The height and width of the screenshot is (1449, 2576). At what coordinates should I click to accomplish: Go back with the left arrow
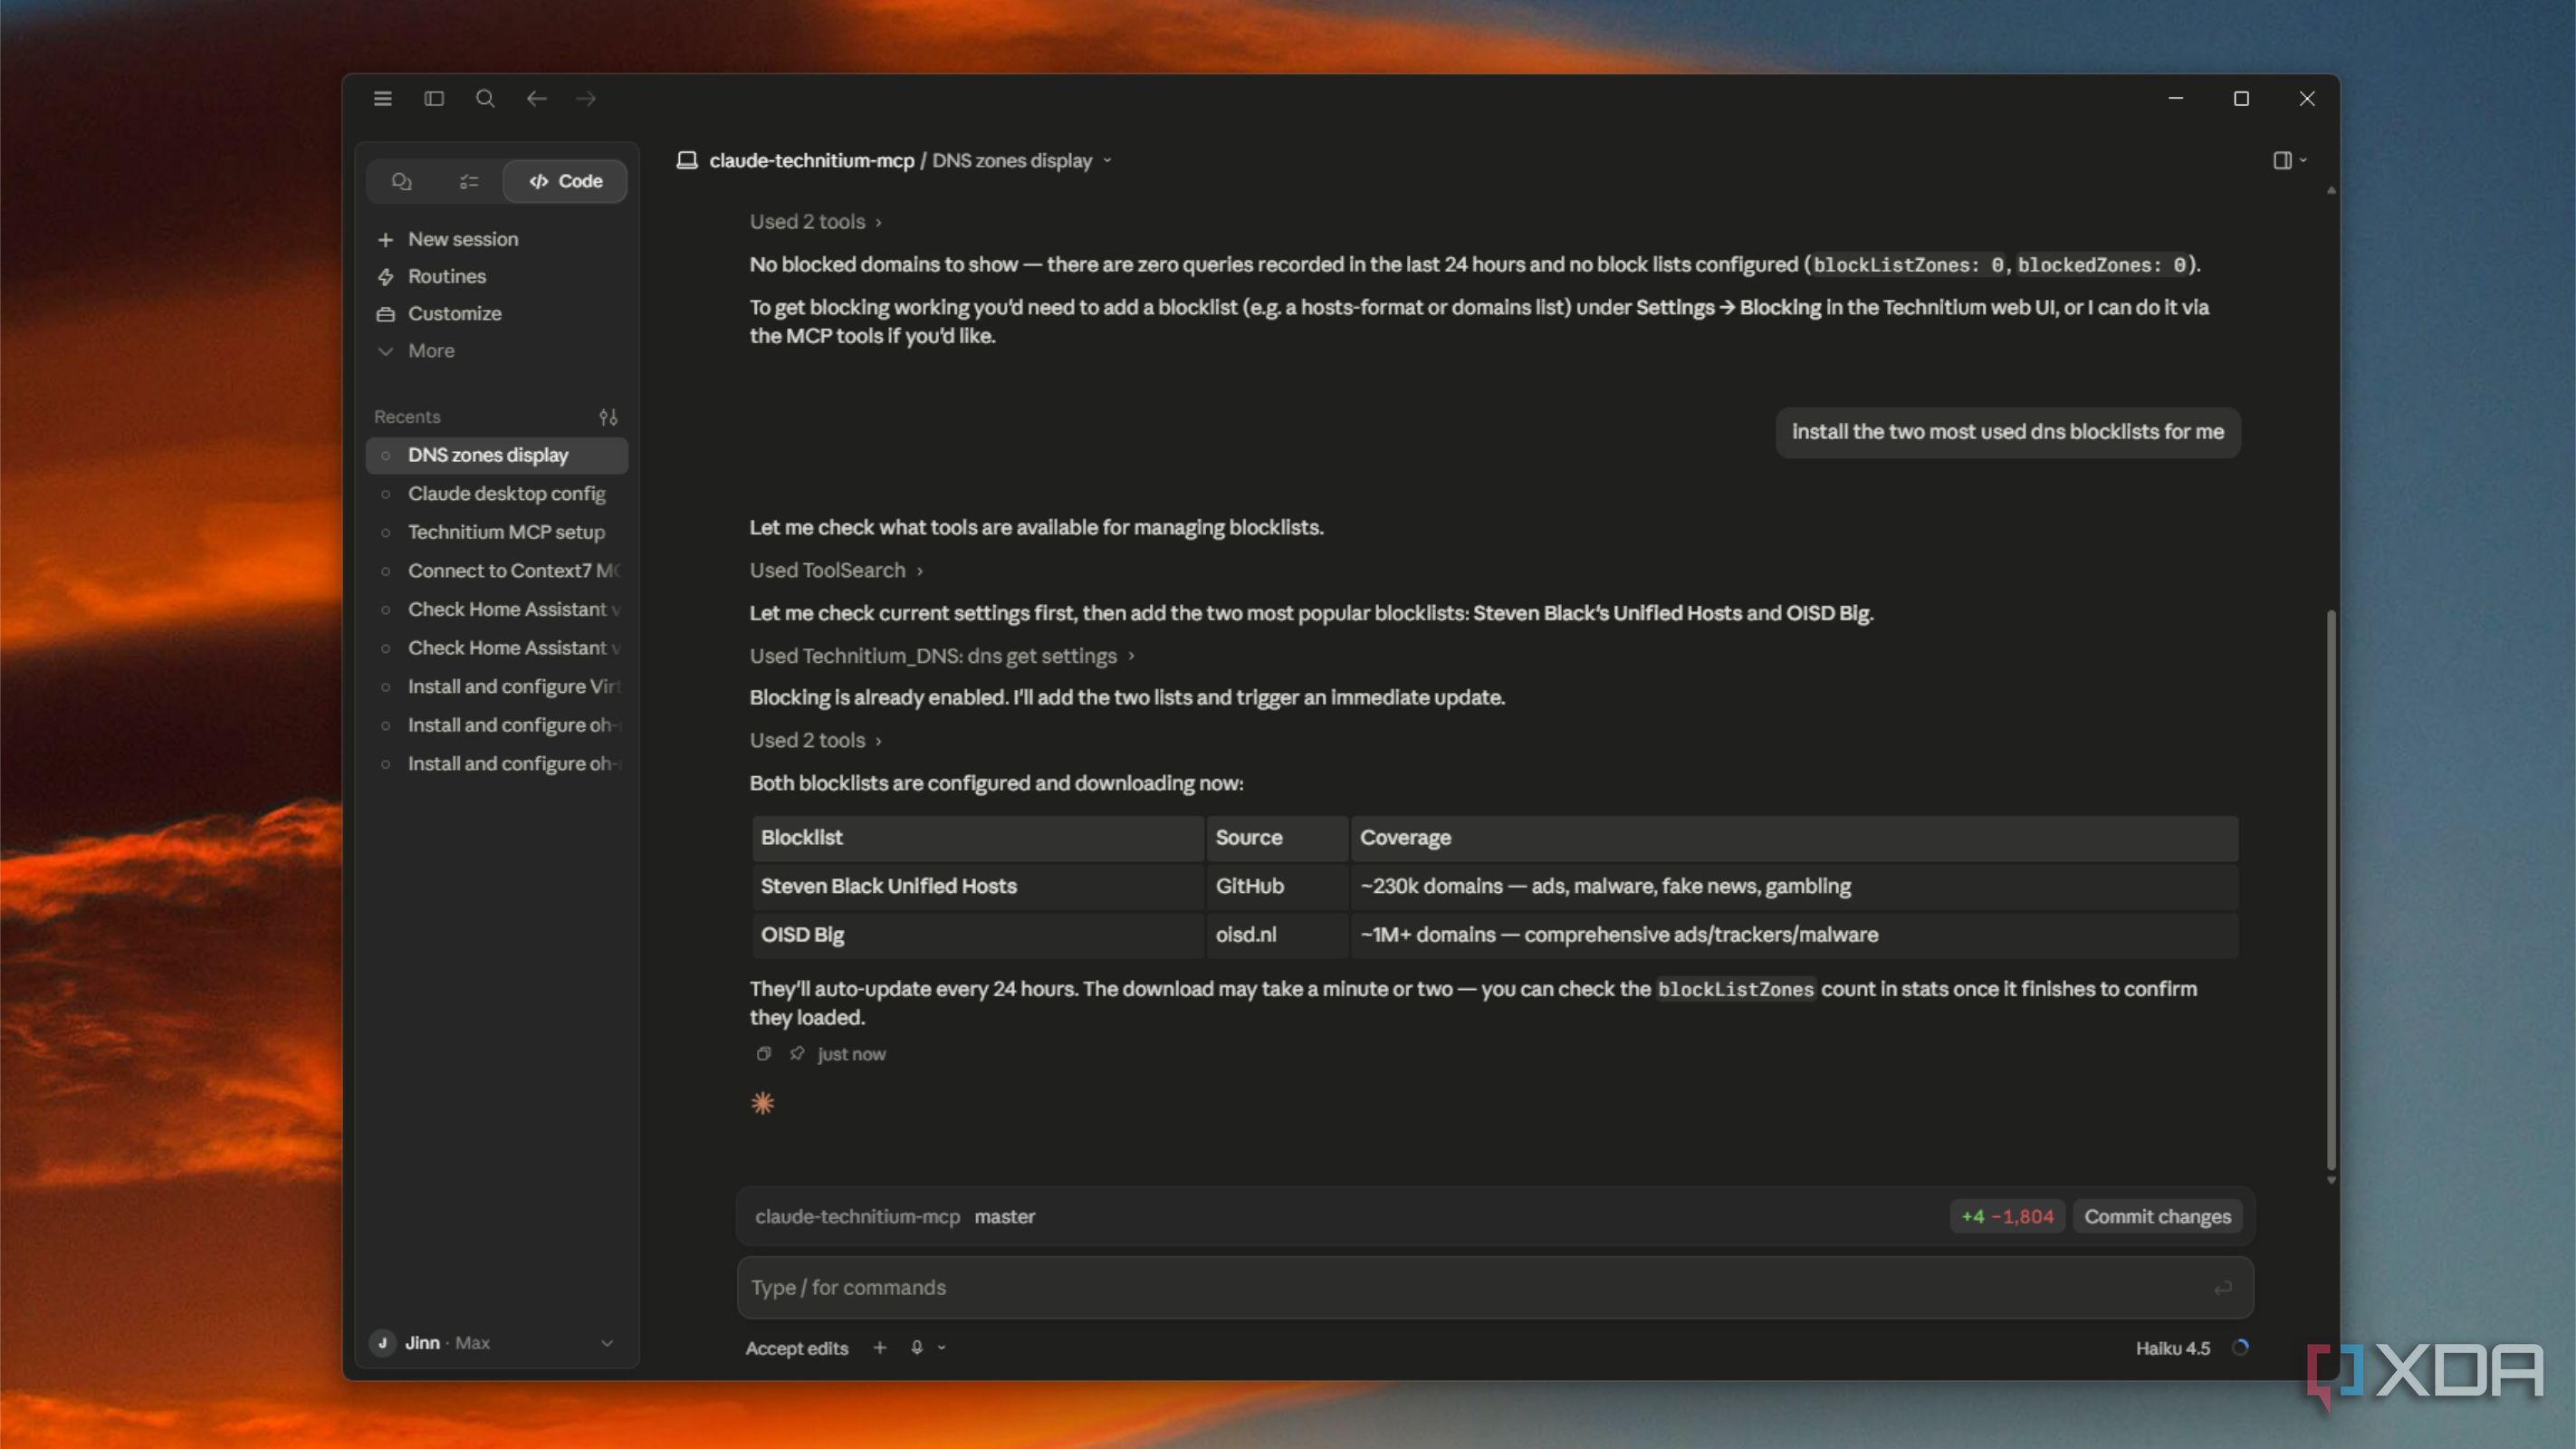(x=536, y=98)
